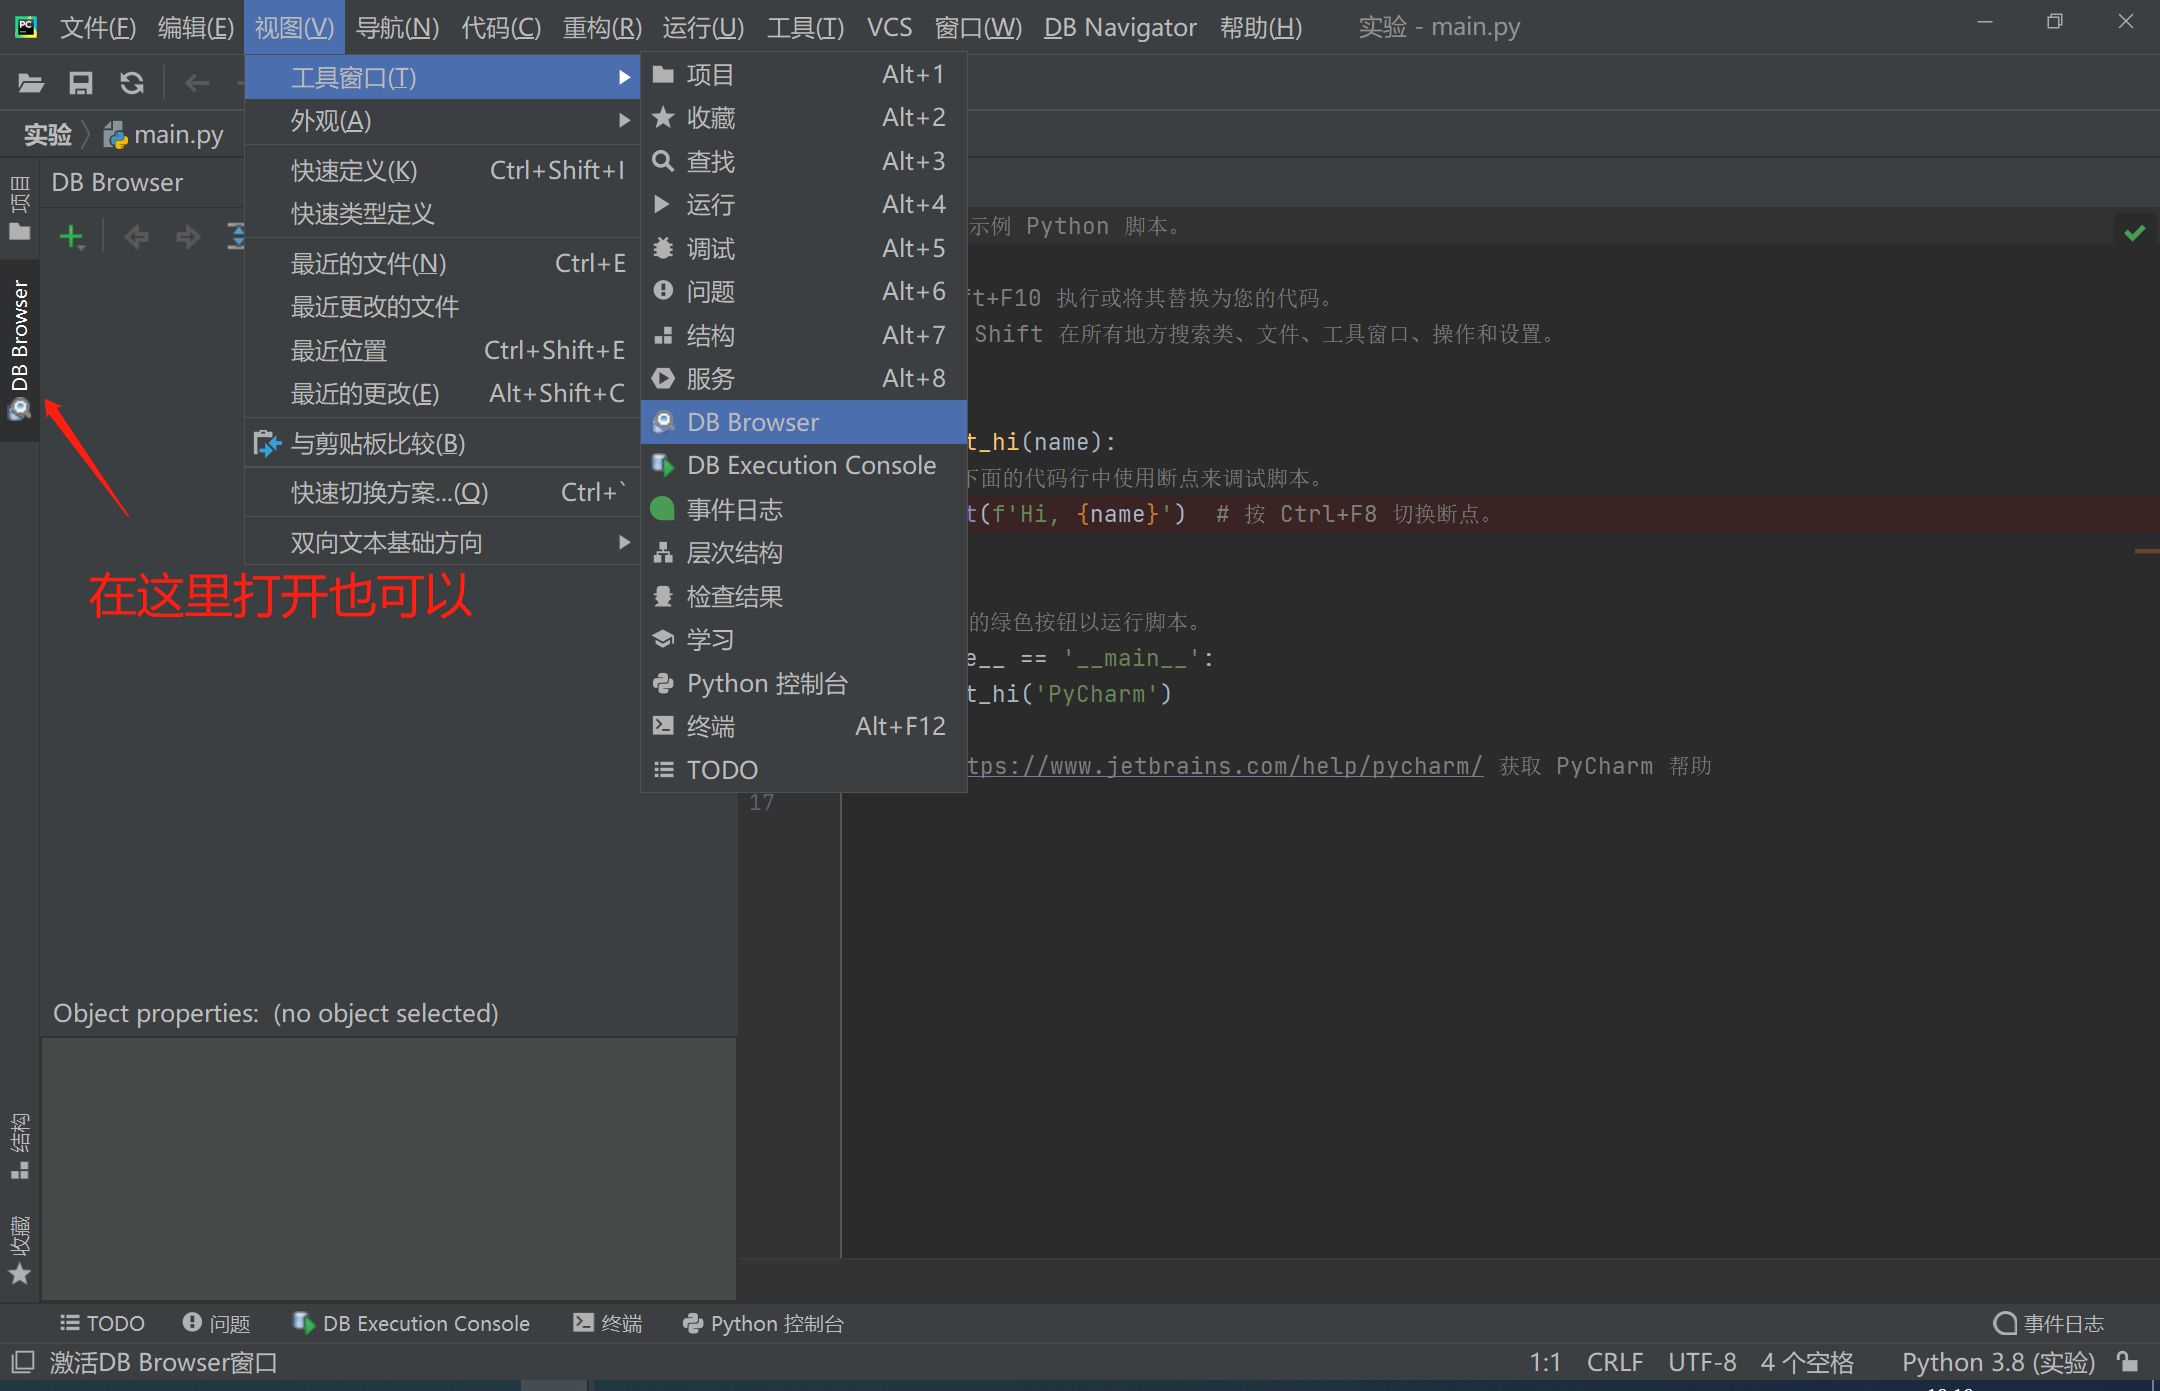Image resolution: width=2160 pixels, height=1391 pixels.
Task: Select 查找 in the tool windows submenu
Action: 803,161
